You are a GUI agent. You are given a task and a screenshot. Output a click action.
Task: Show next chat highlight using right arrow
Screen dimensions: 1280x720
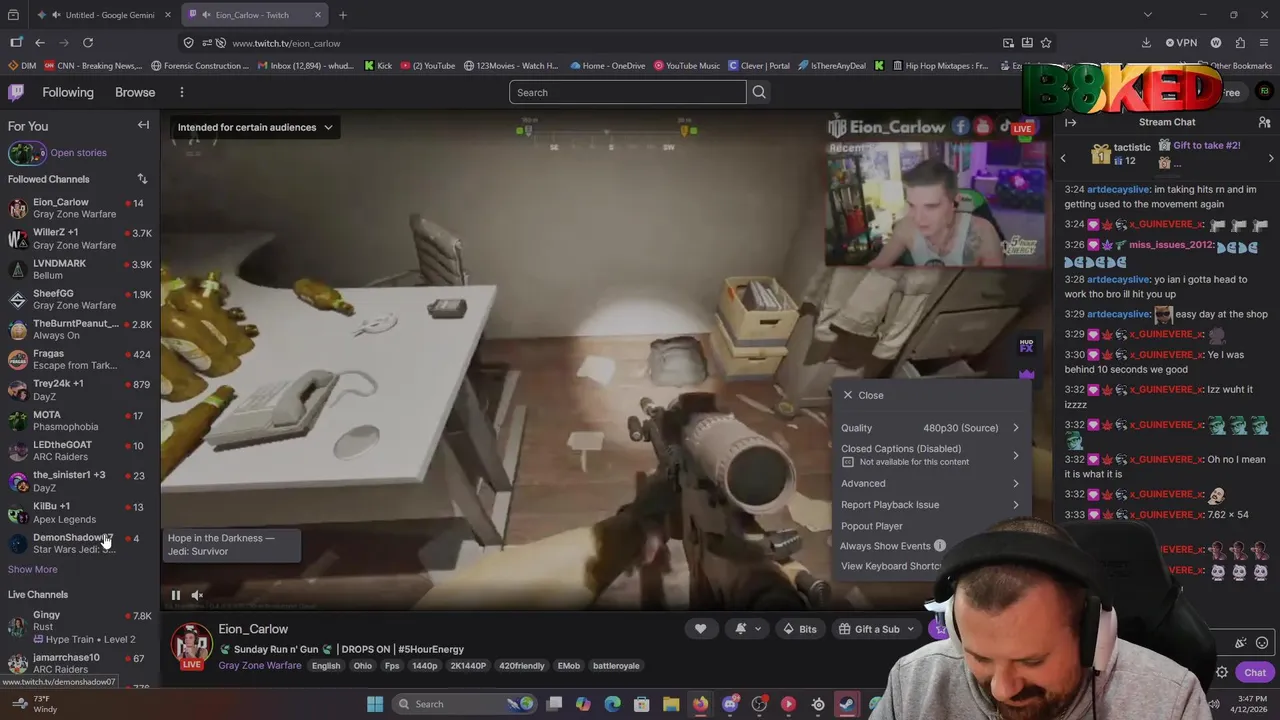[1270, 158]
